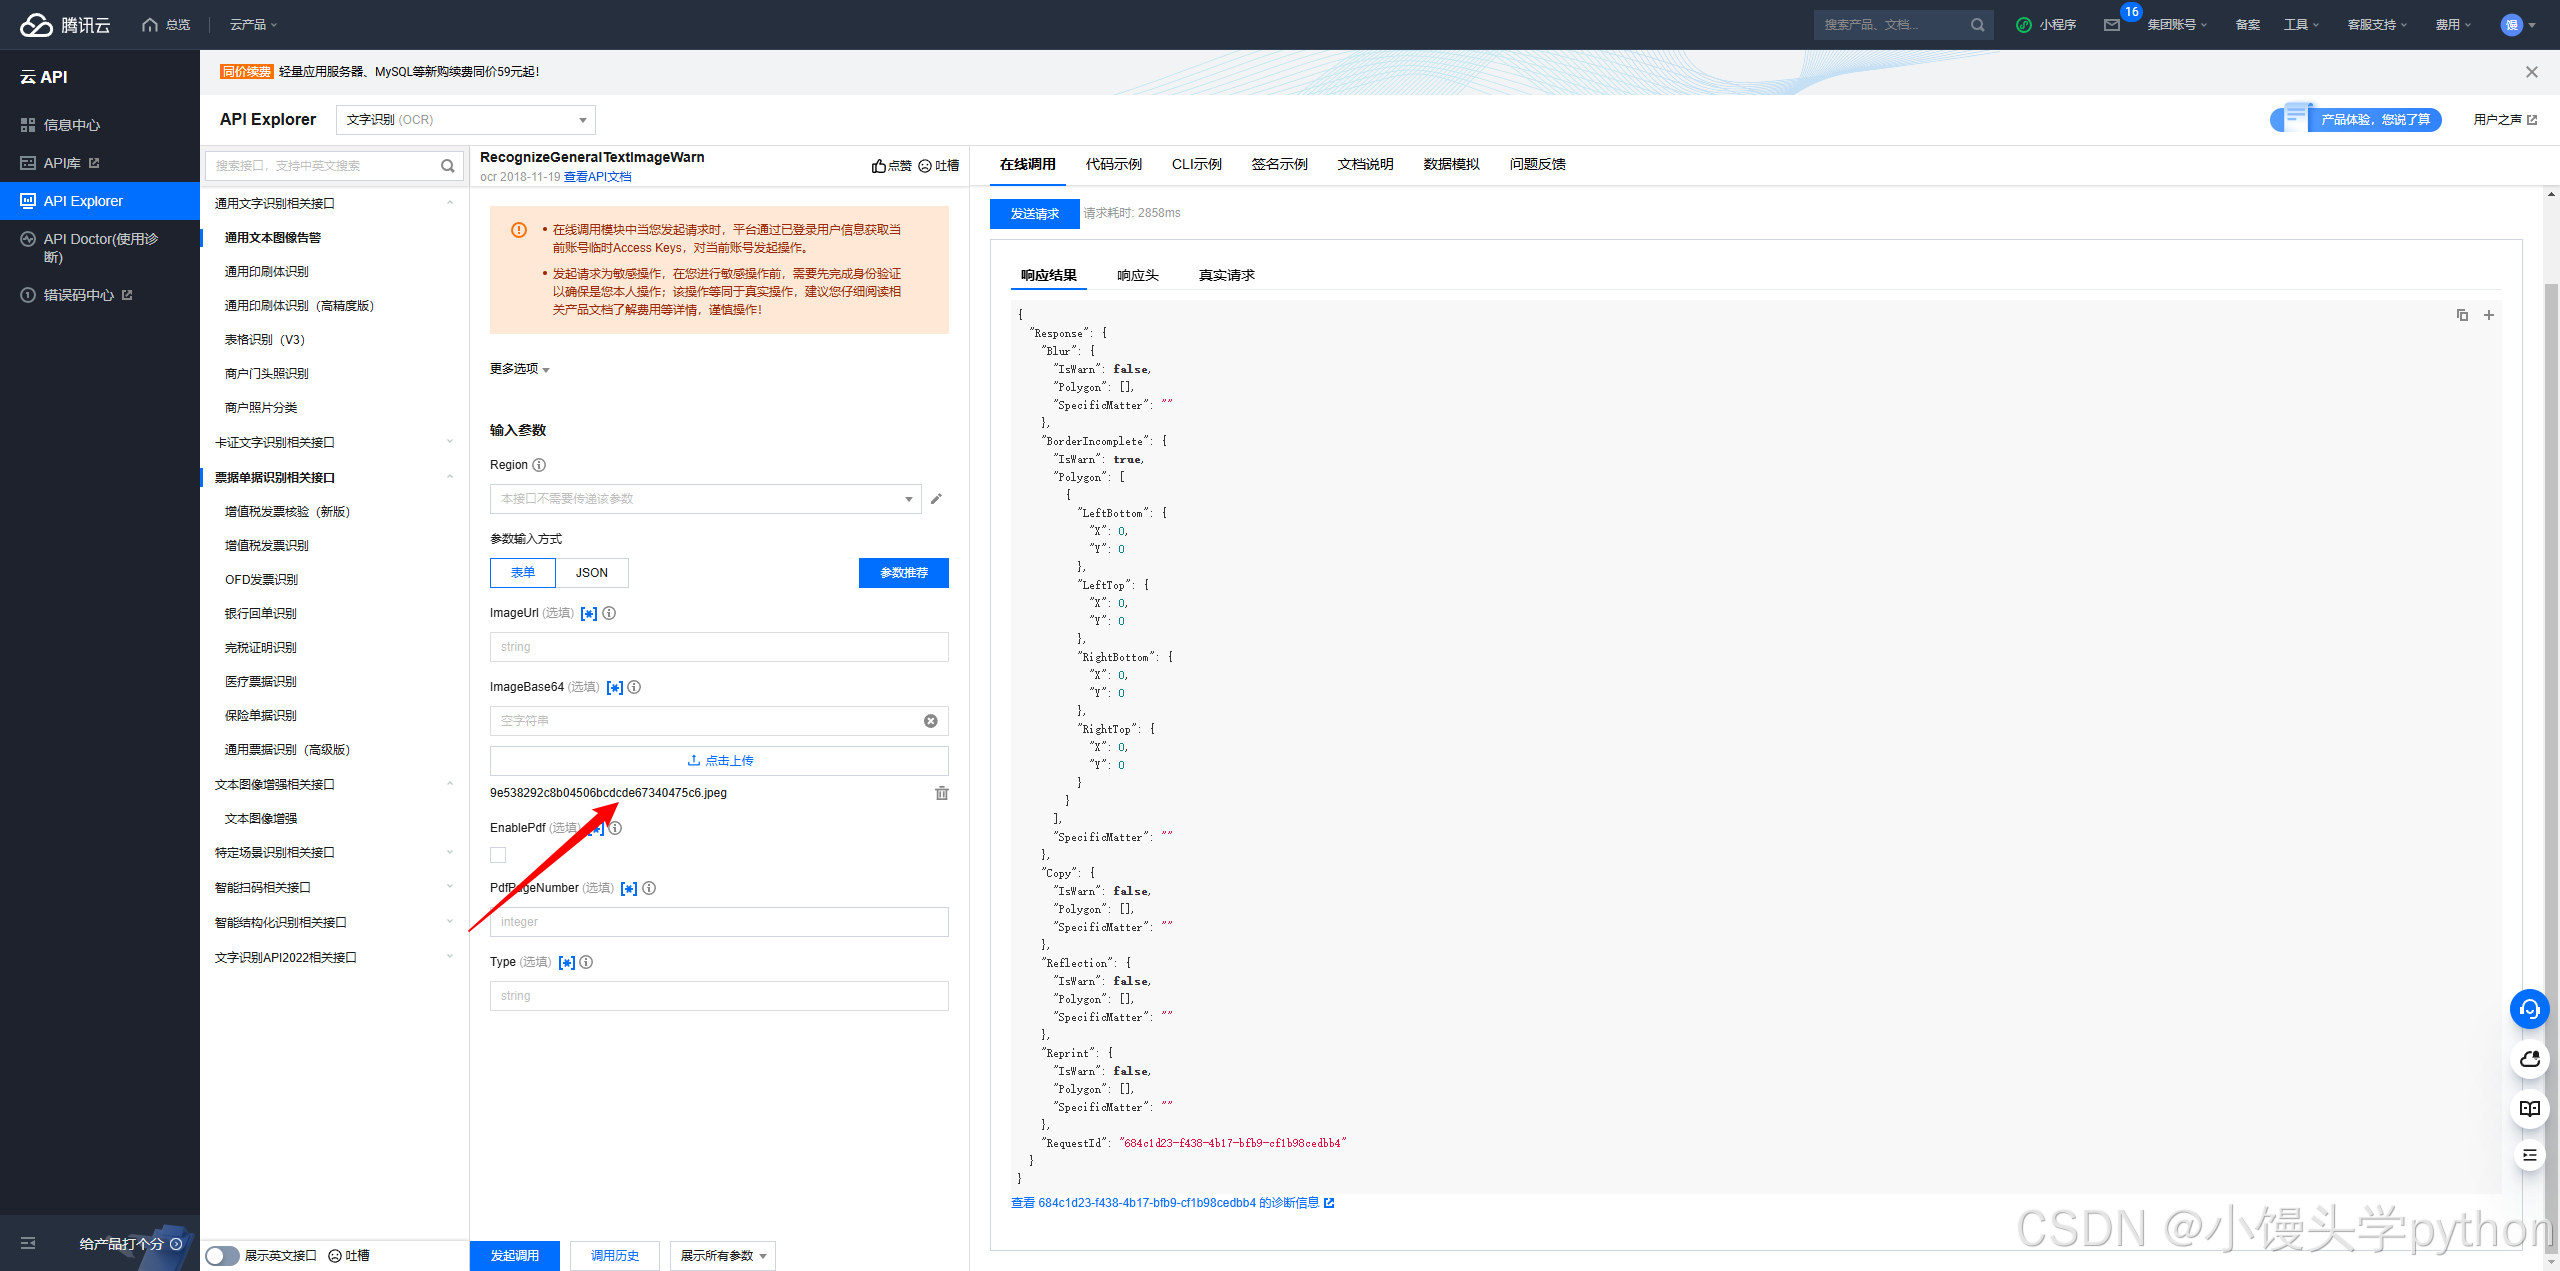This screenshot has height=1271, width=2560.
Task: Switch to the 响应头 tab
Action: (x=1137, y=275)
